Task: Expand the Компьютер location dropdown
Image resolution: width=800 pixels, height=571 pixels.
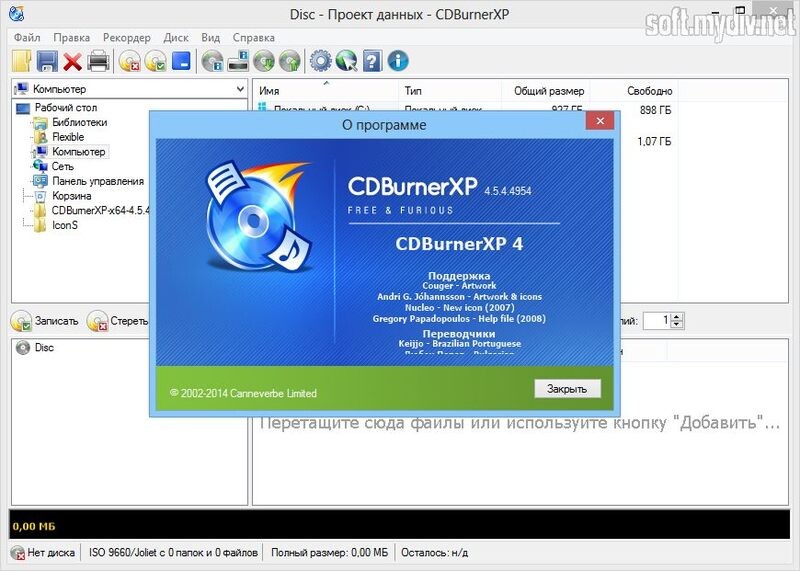Action: click(240, 89)
